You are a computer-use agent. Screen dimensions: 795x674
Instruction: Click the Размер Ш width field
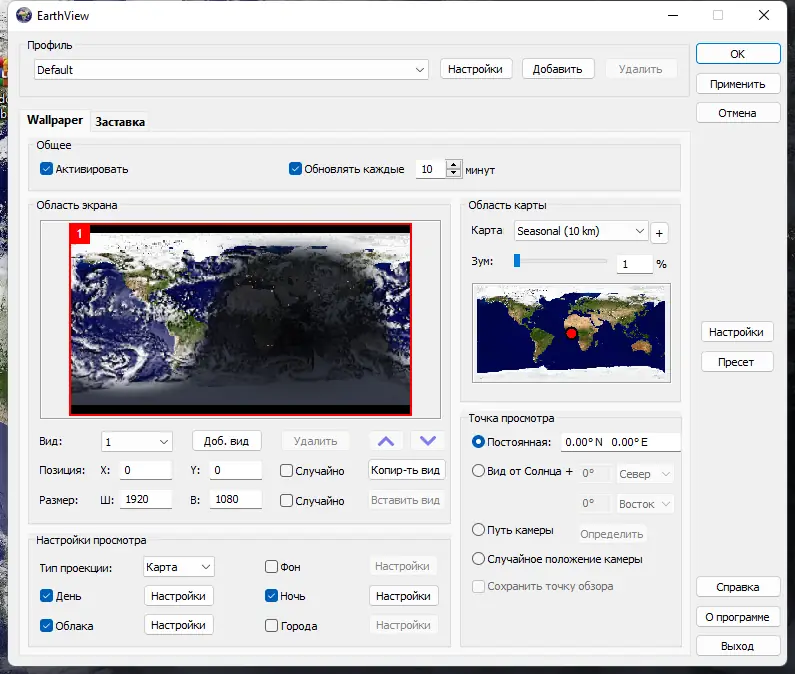[x=146, y=500]
